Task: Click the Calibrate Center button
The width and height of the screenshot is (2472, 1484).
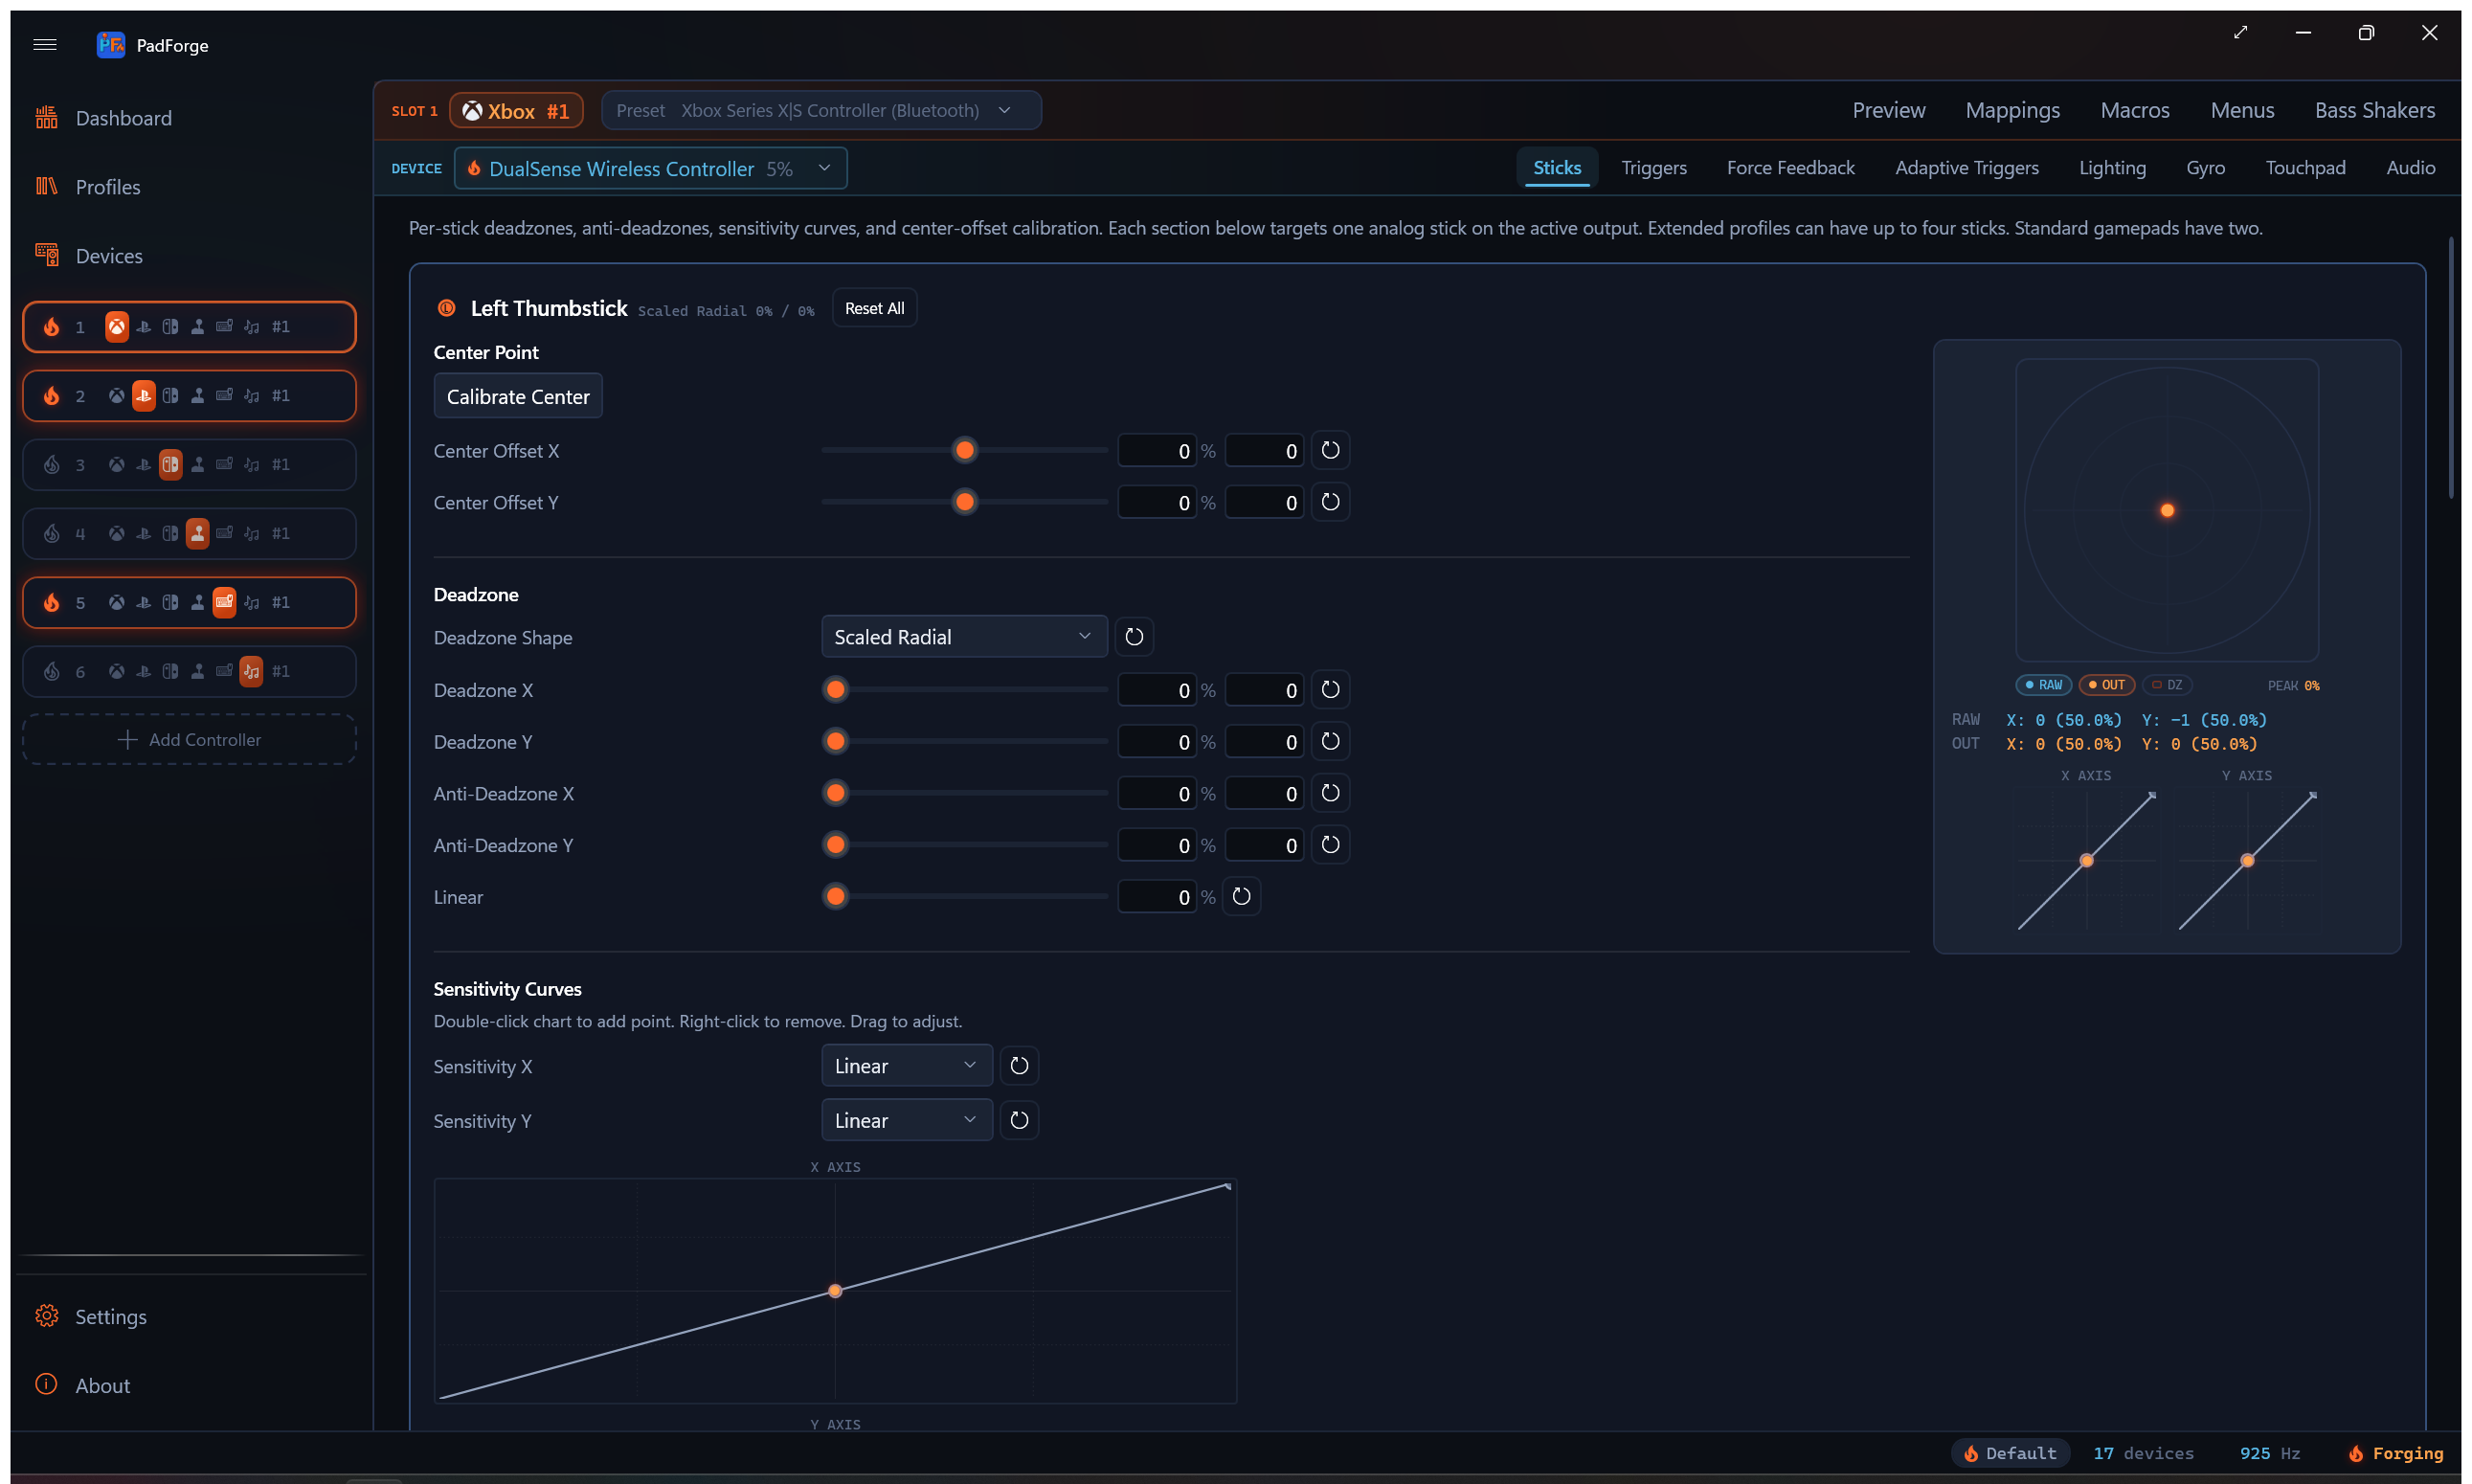Action: 518,397
